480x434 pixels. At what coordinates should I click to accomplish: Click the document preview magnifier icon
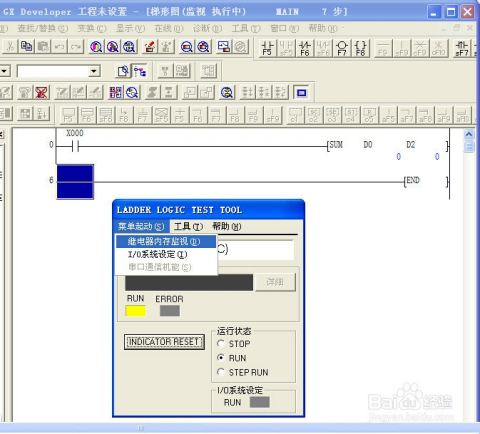coord(123,71)
